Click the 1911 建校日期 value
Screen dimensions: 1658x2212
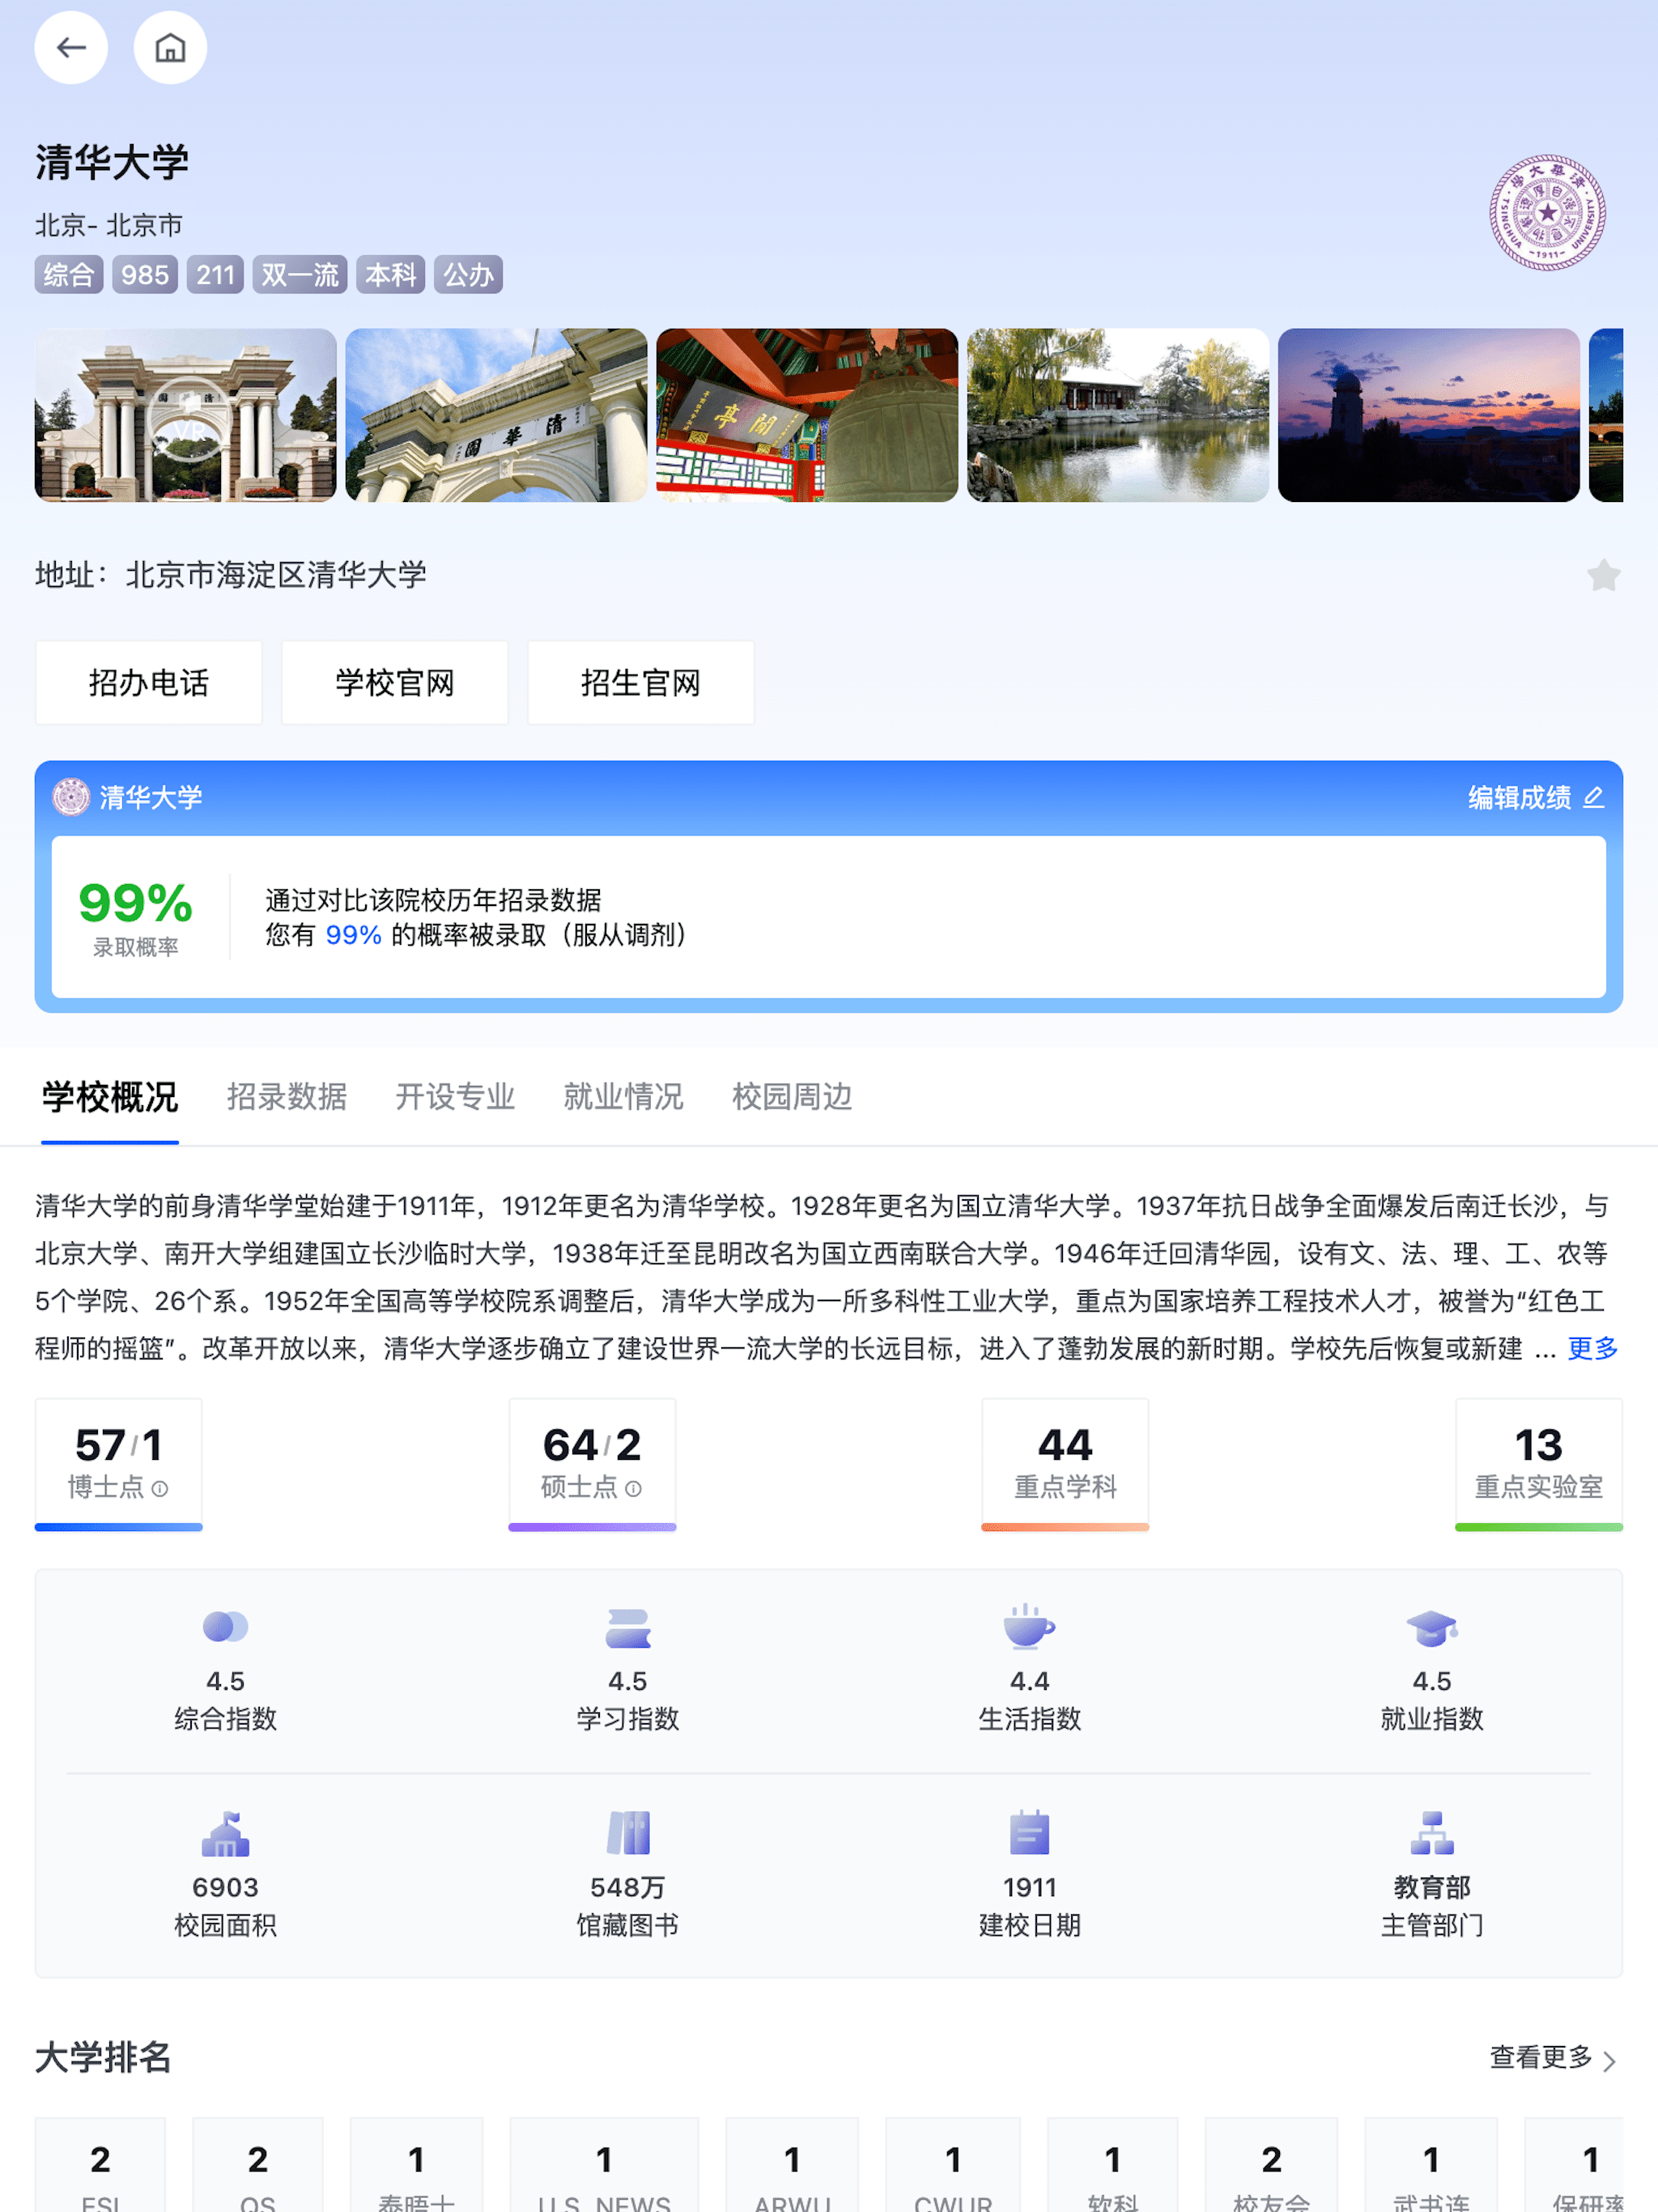click(1029, 1887)
